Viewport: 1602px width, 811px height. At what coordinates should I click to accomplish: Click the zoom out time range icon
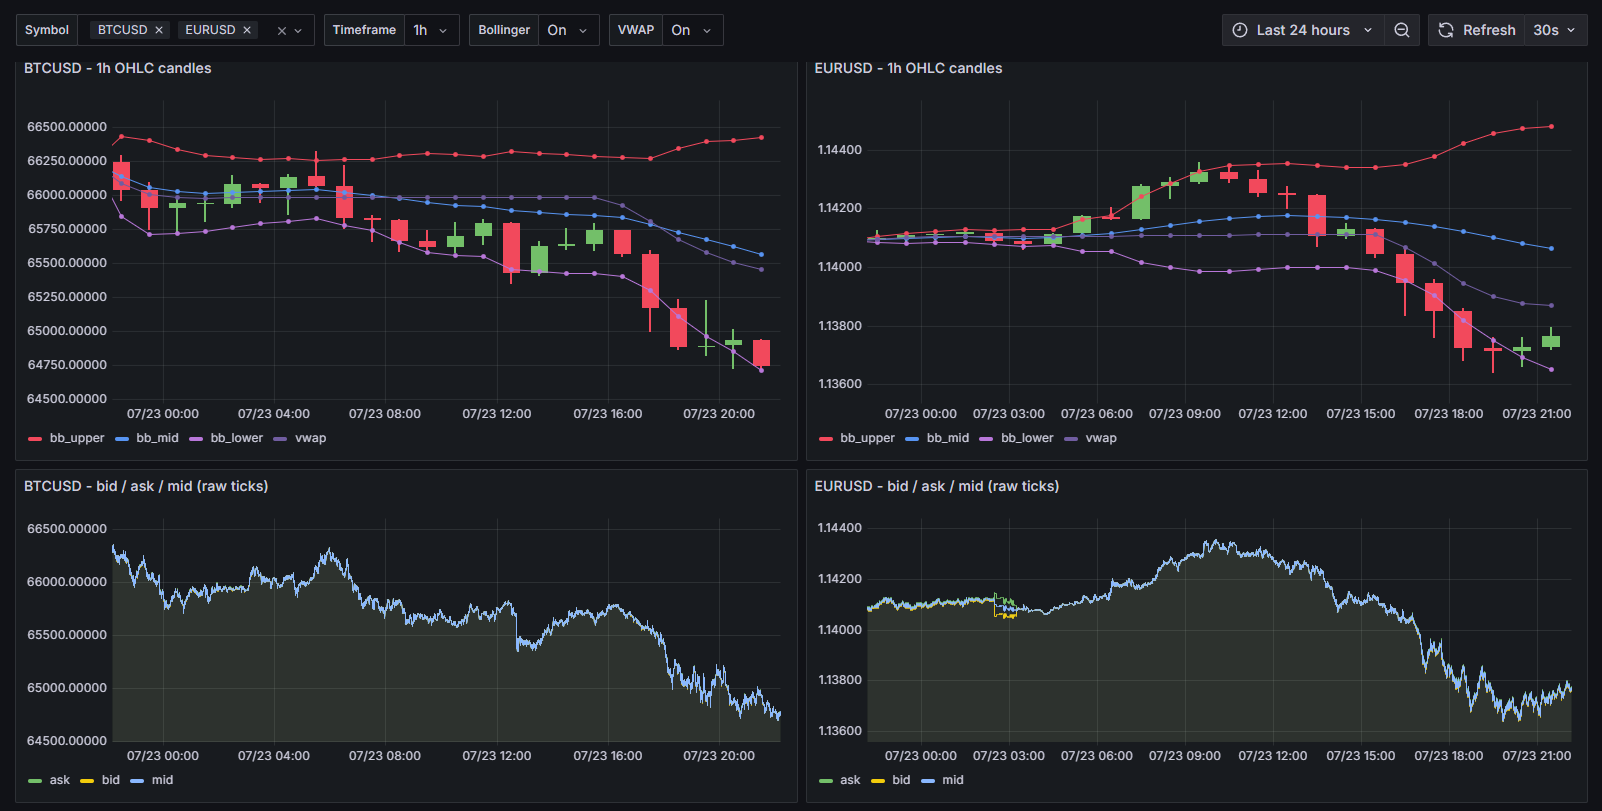[x=1402, y=30]
